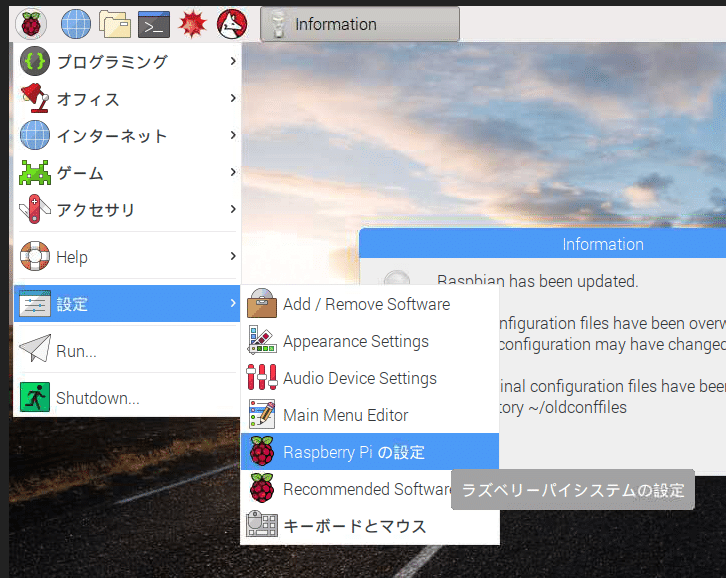This screenshot has width=726, height=578.
Task: Open the web browser globe launcher
Action: click(x=76, y=24)
